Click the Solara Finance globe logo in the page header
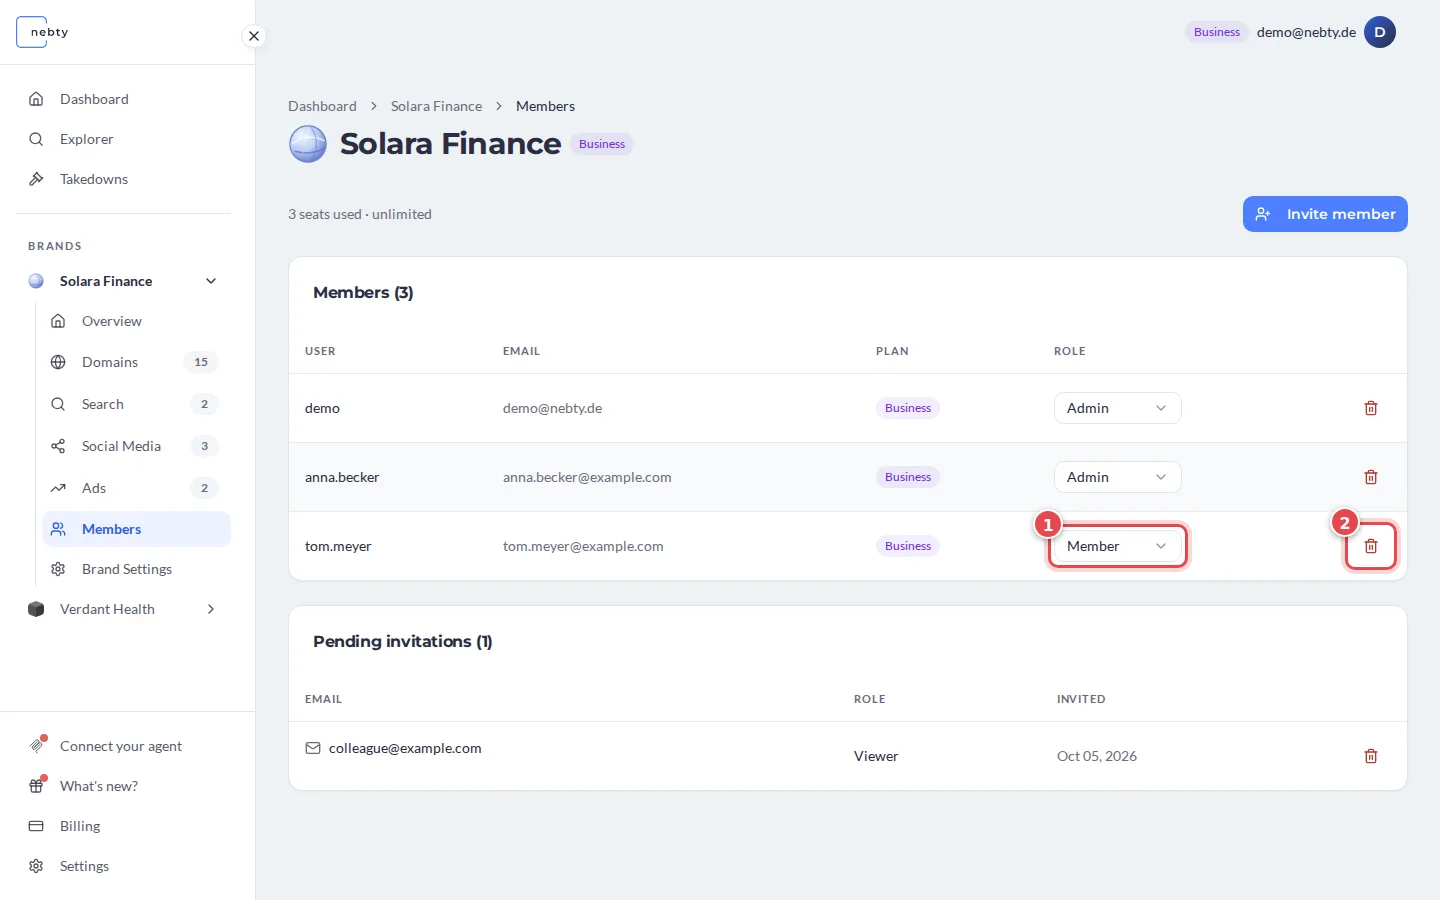1440x900 pixels. tap(308, 144)
